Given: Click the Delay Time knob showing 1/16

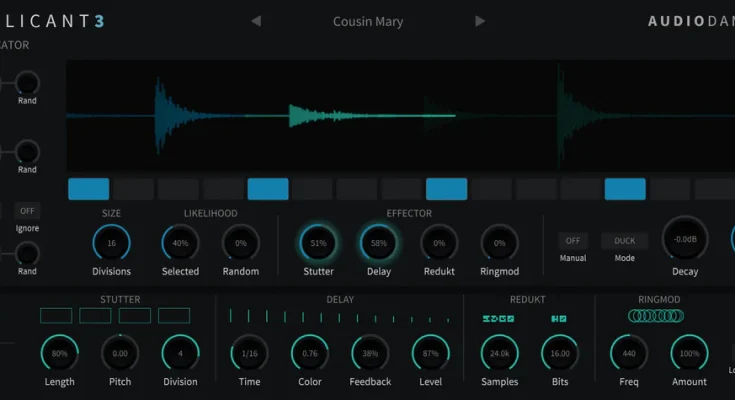Looking at the screenshot, I should coord(249,353).
